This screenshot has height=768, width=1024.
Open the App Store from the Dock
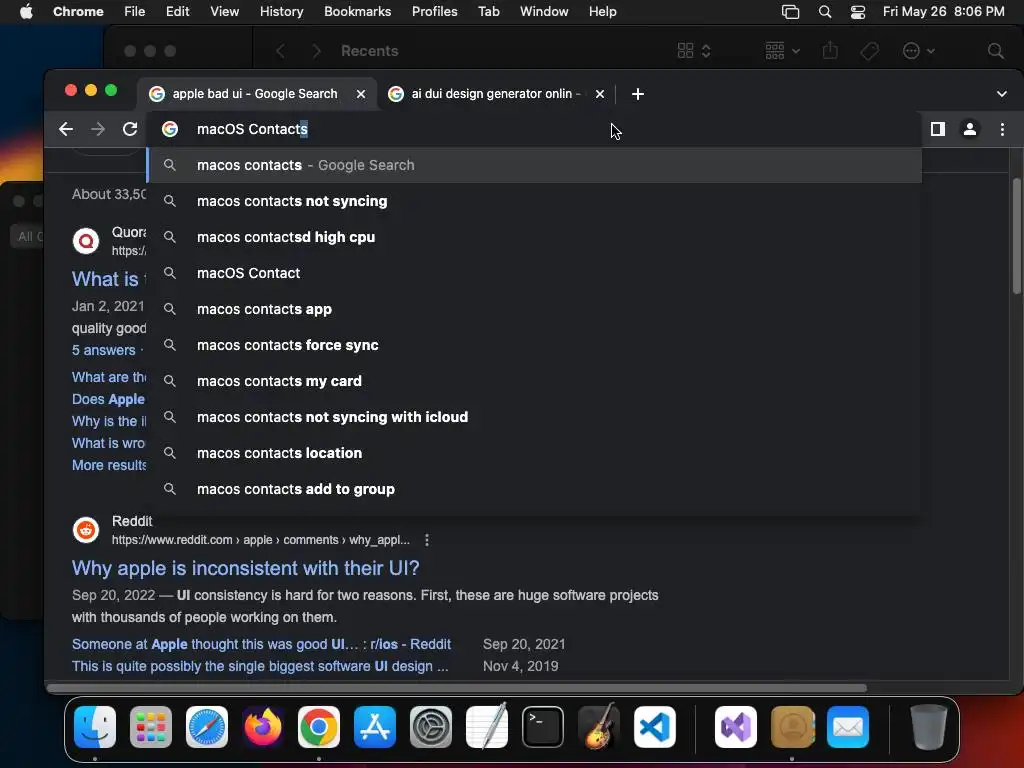pos(375,727)
